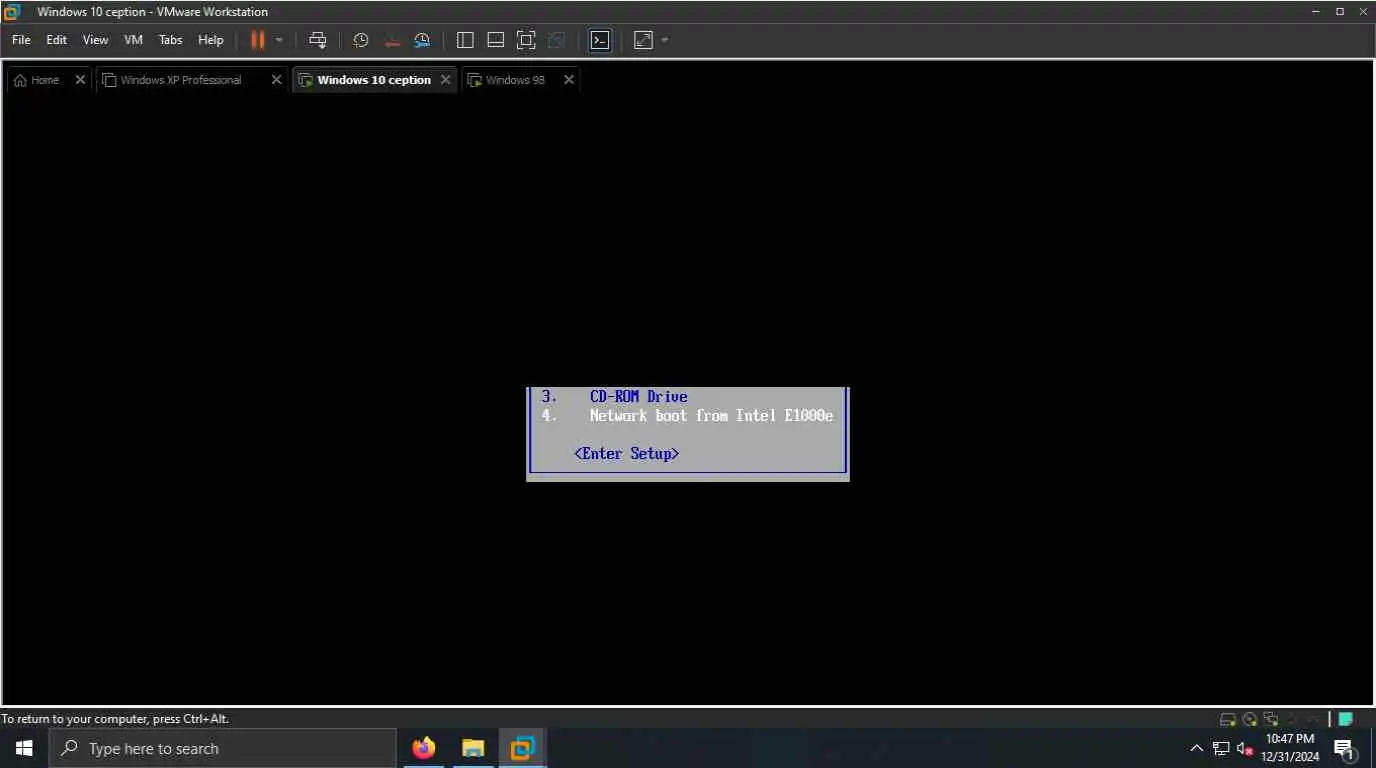The width and height of the screenshot is (1376, 768).
Task: Open Firefox from the taskbar
Action: click(424, 748)
